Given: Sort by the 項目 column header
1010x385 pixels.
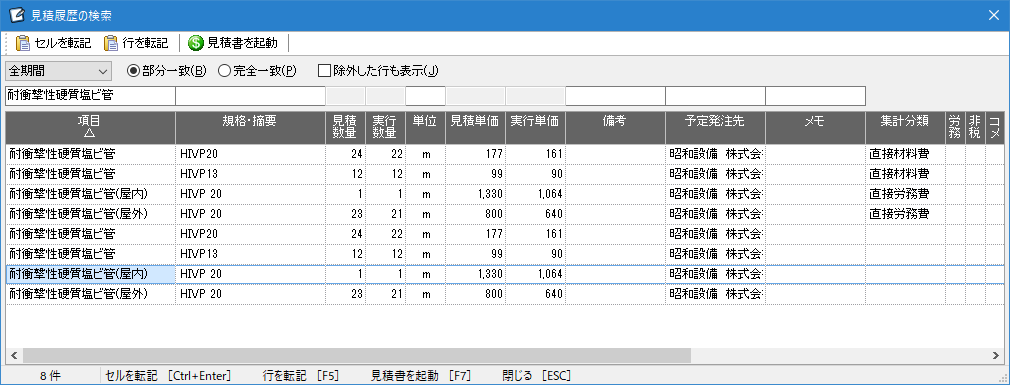Looking at the screenshot, I should click(90, 127).
